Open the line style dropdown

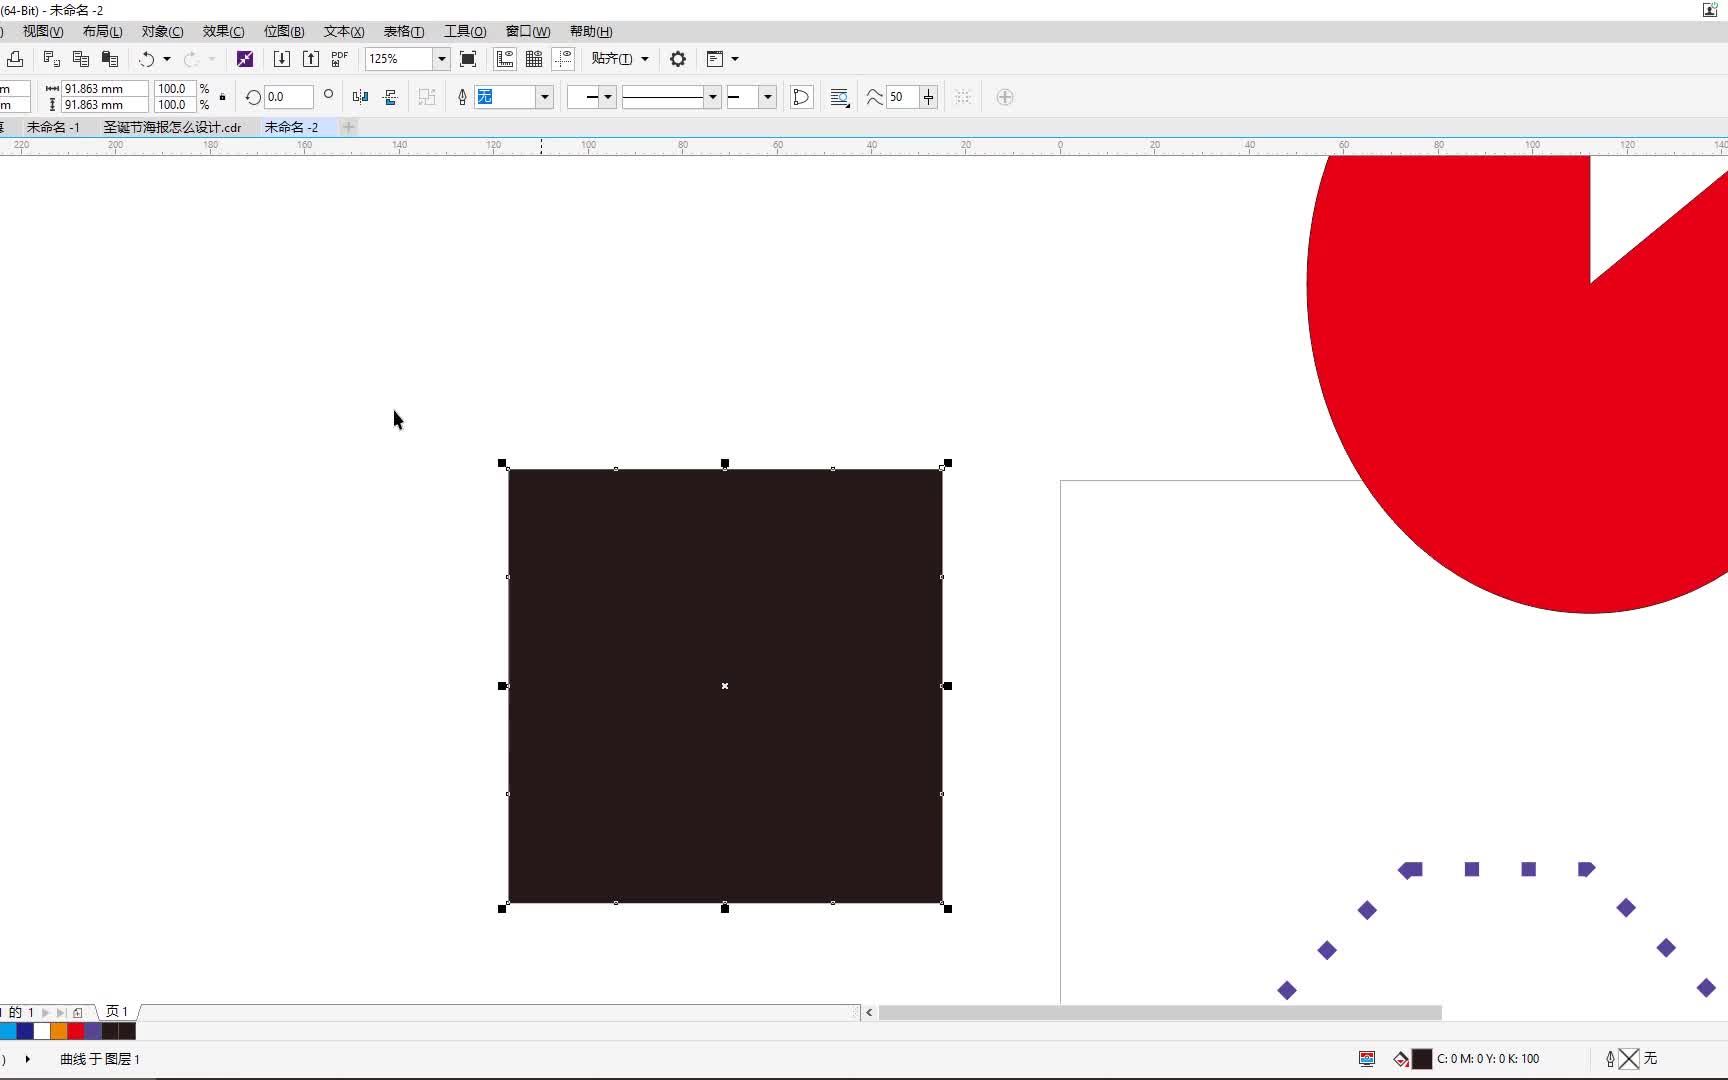pos(713,97)
